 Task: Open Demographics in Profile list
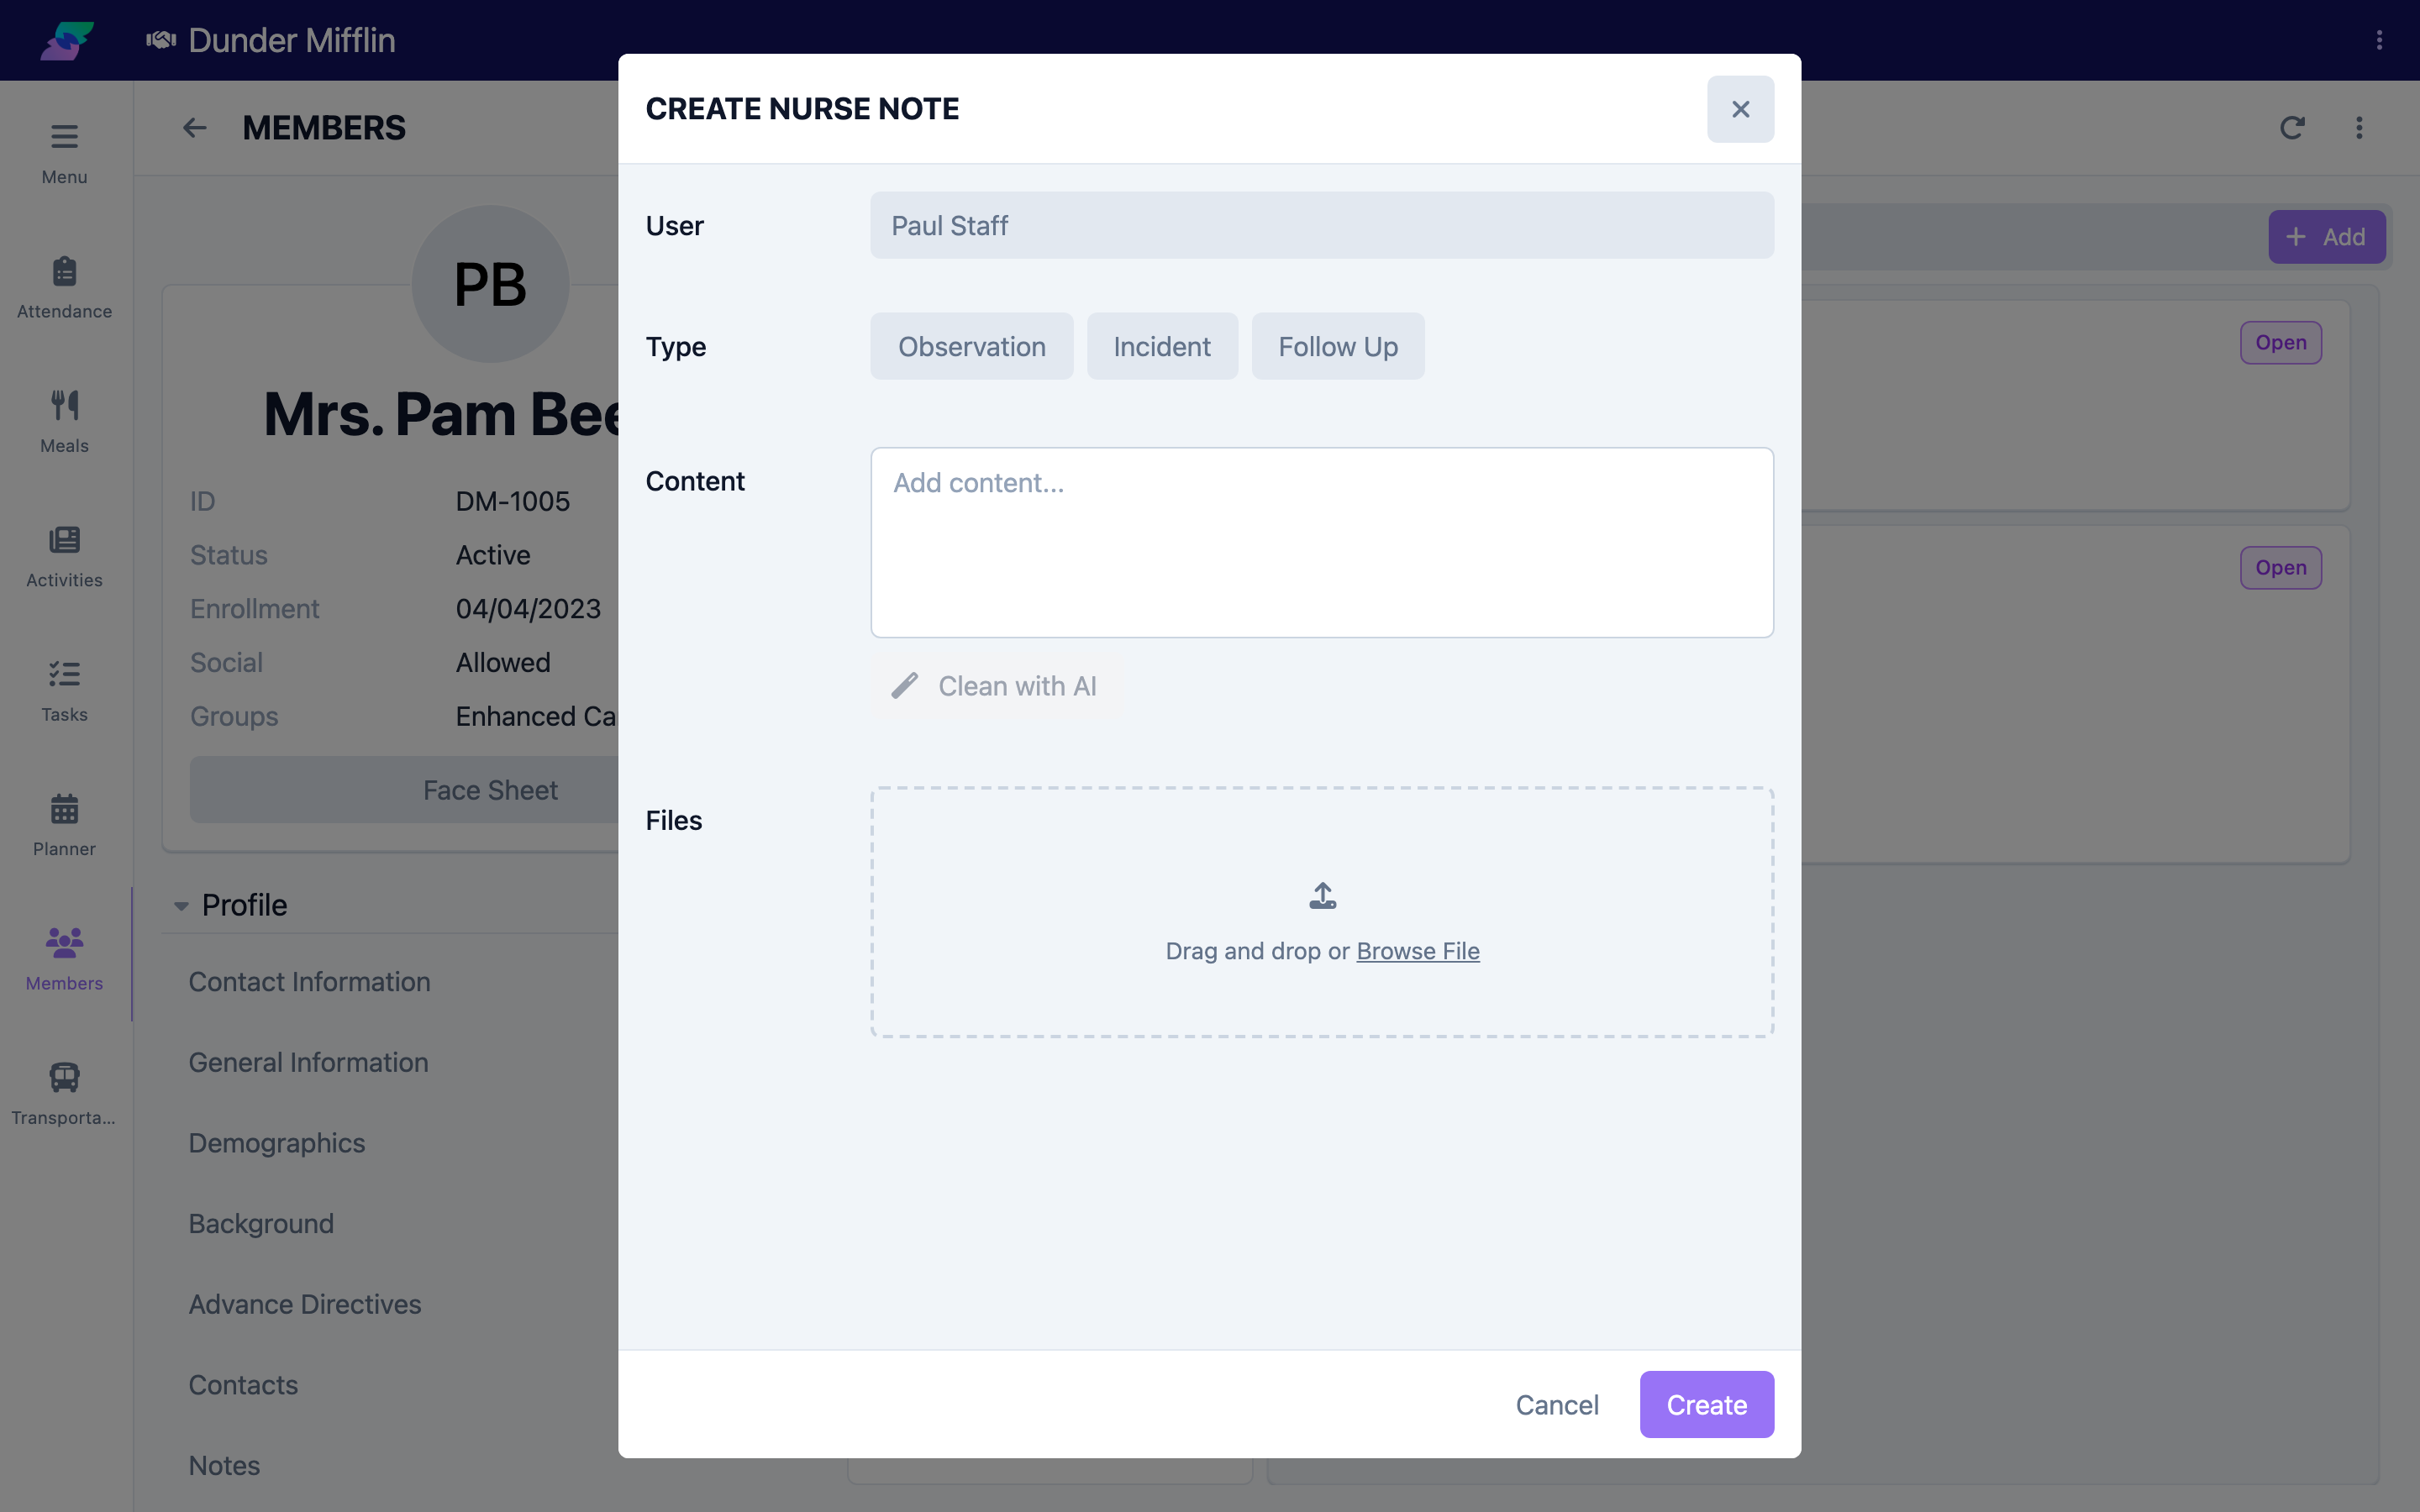(x=277, y=1143)
